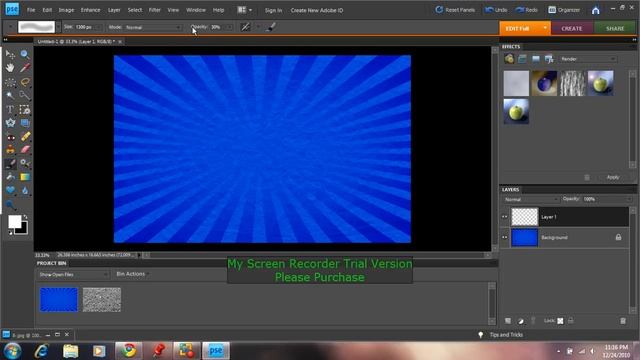Open brush preset picker dropdown
Viewport: 640px width, 360px height.
pyautogui.click(x=58, y=27)
